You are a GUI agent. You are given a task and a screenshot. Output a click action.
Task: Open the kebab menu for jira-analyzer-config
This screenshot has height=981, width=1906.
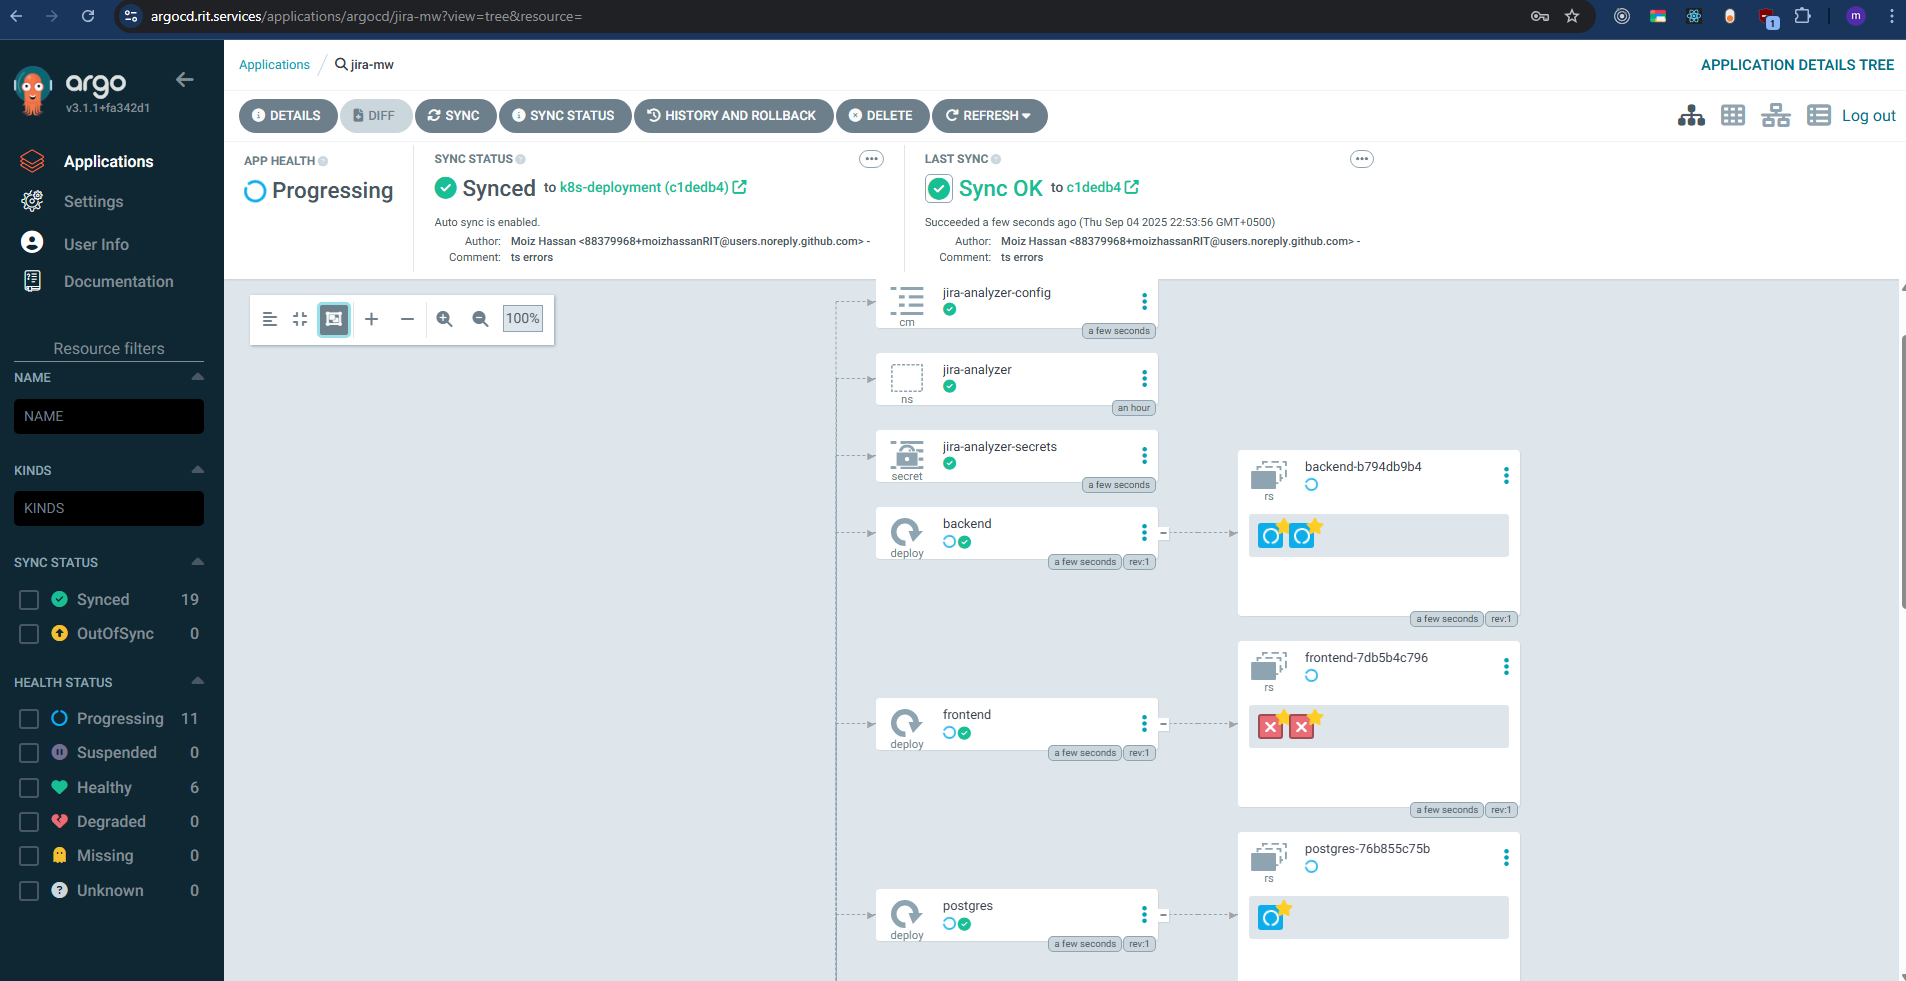[x=1144, y=302]
